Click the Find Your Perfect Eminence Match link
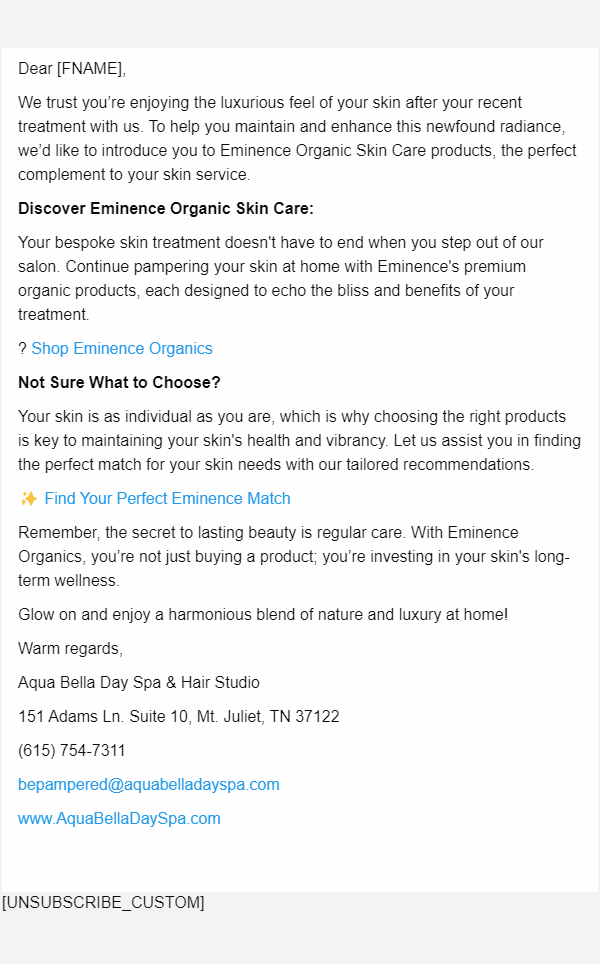600x964 pixels. pos(167,499)
